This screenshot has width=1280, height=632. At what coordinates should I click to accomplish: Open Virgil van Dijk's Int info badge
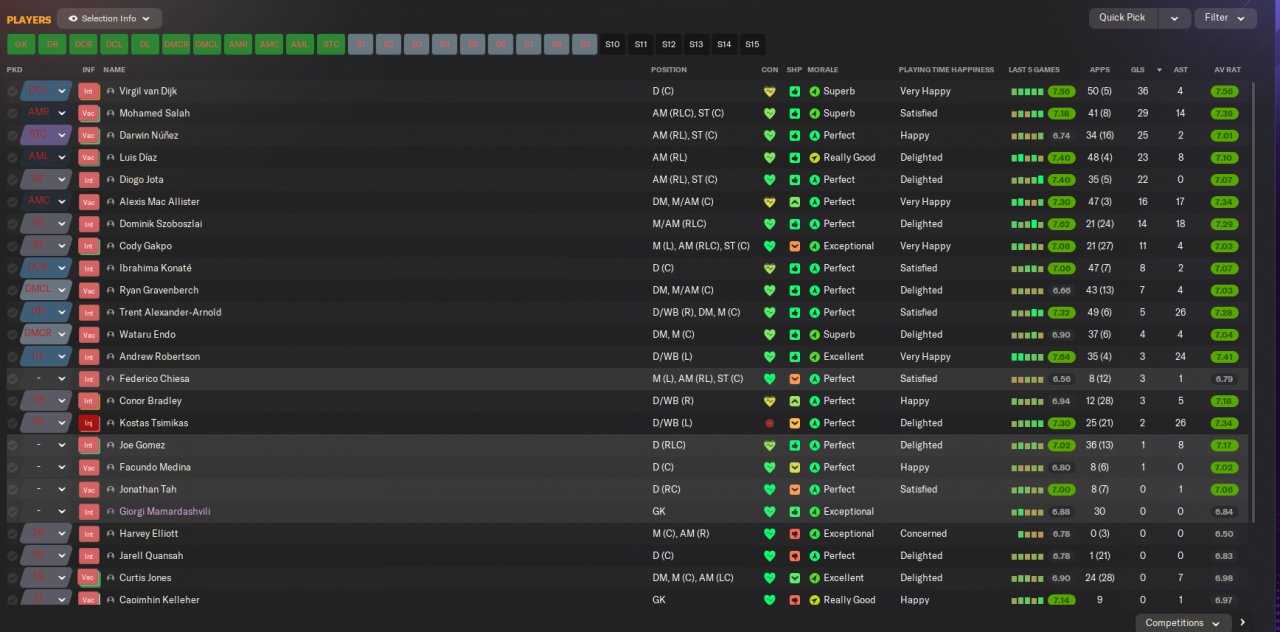click(89, 91)
